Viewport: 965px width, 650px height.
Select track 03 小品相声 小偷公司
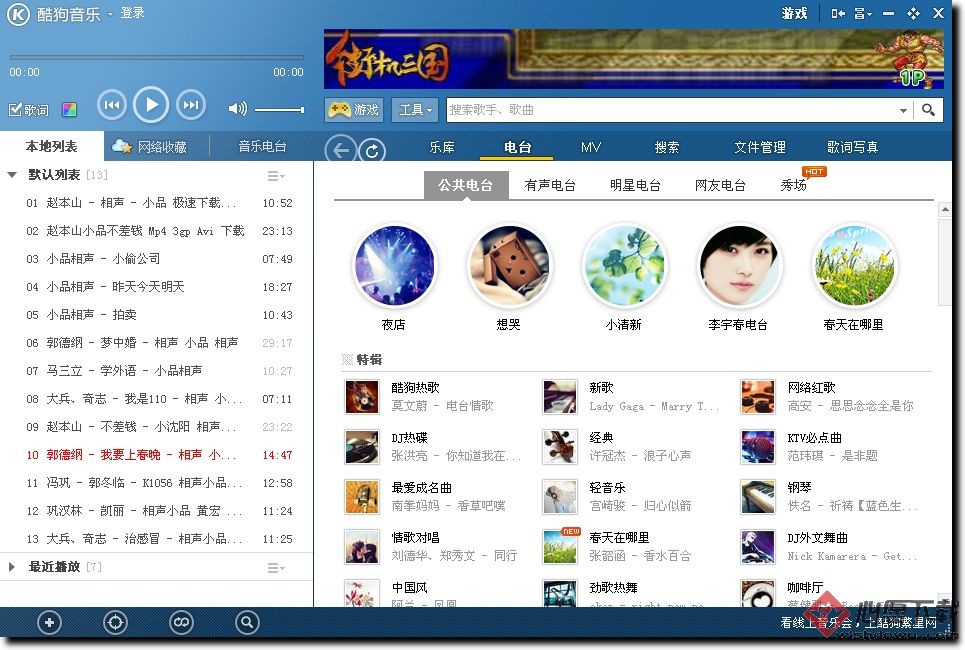[157, 259]
